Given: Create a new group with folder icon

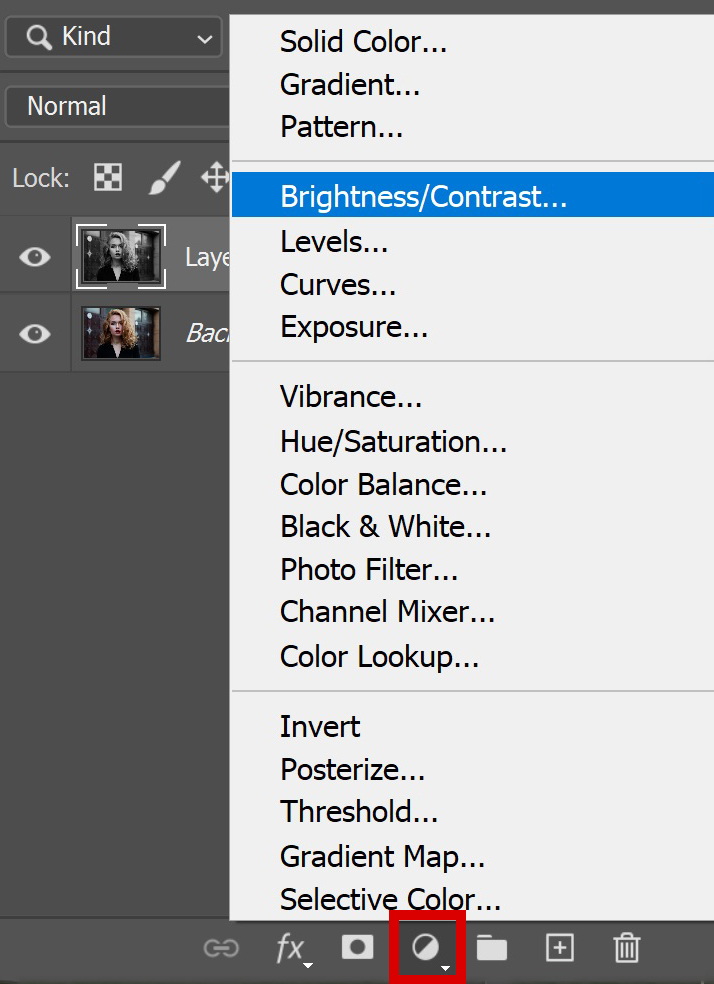Looking at the screenshot, I should (x=491, y=948).
